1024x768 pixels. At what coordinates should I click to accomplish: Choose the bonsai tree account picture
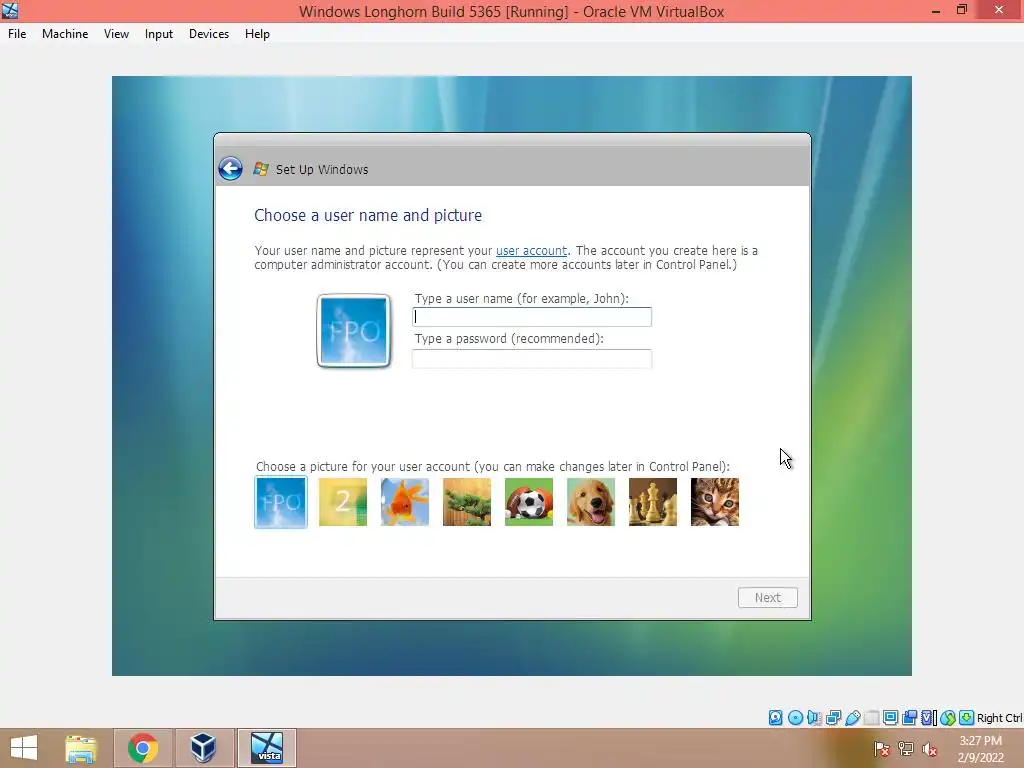tap(467, 502)
